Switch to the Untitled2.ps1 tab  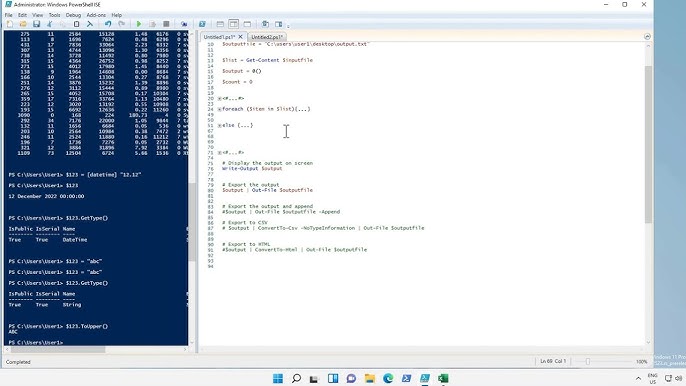[x=266, y=37]
